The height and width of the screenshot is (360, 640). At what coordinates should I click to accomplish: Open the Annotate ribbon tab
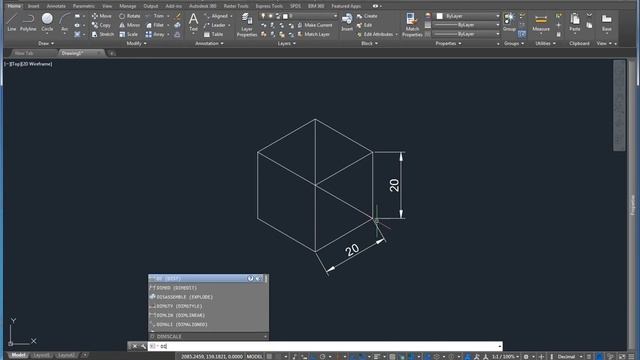[x=56, y=6]
